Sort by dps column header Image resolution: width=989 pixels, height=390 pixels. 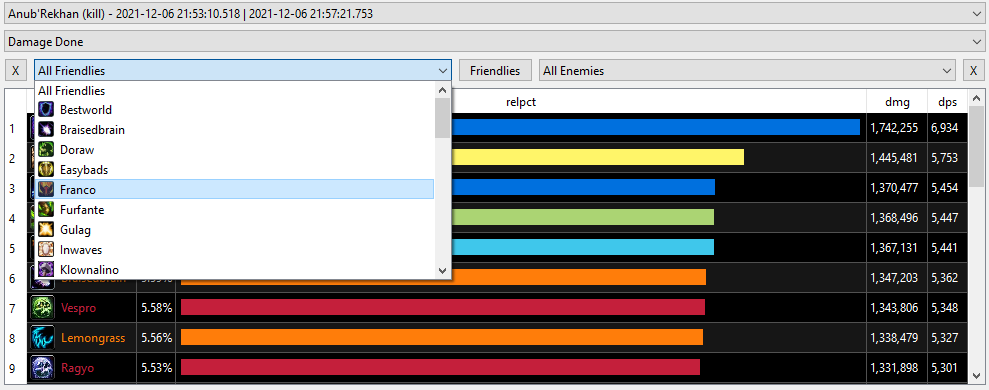(x=947, y=102)
